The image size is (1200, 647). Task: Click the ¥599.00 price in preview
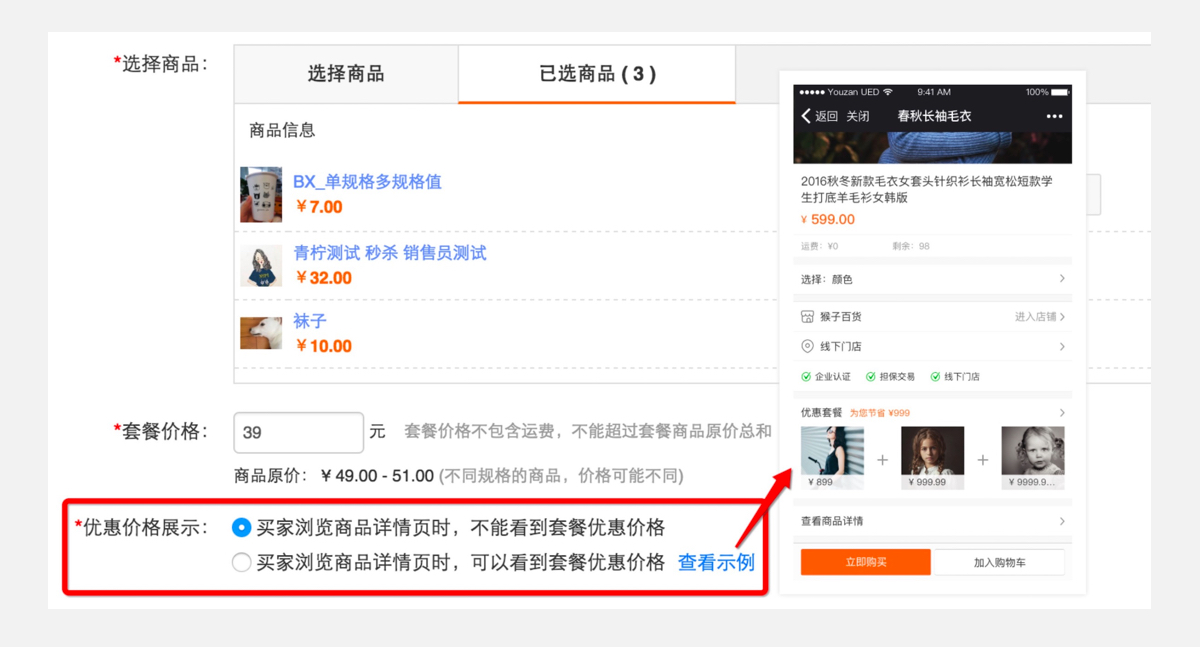[x=828, y=219]
